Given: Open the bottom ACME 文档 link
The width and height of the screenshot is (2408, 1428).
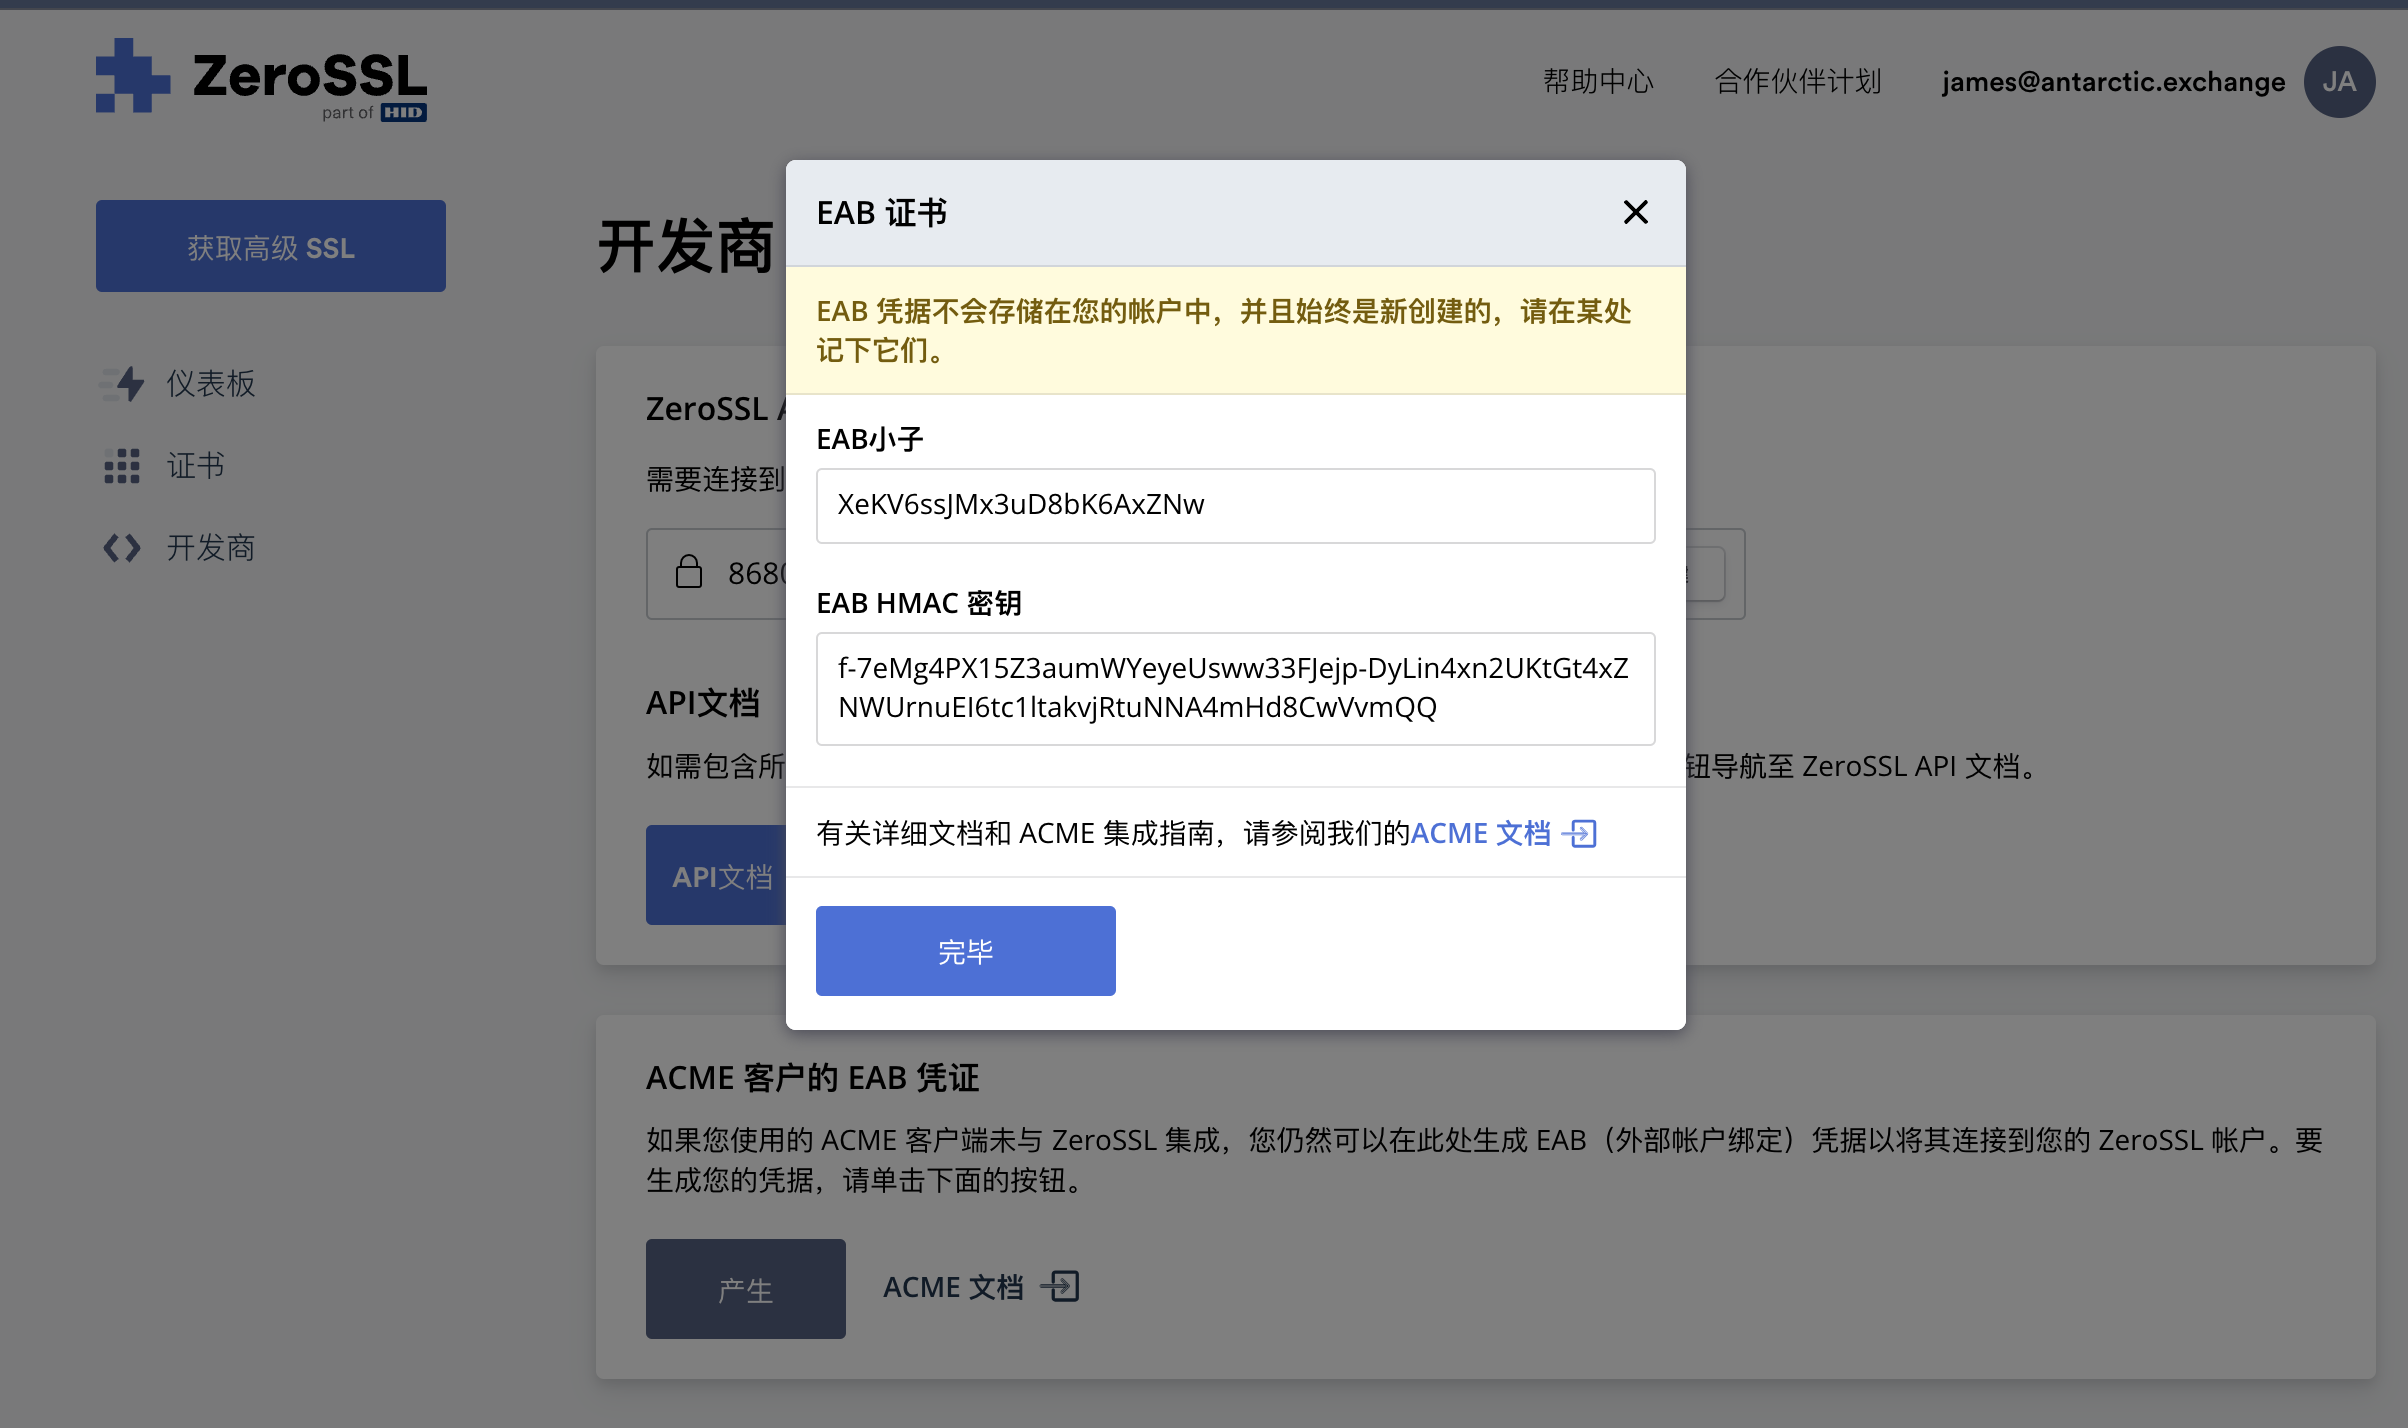Looking at the screenshot, I should coord(953,1287).
